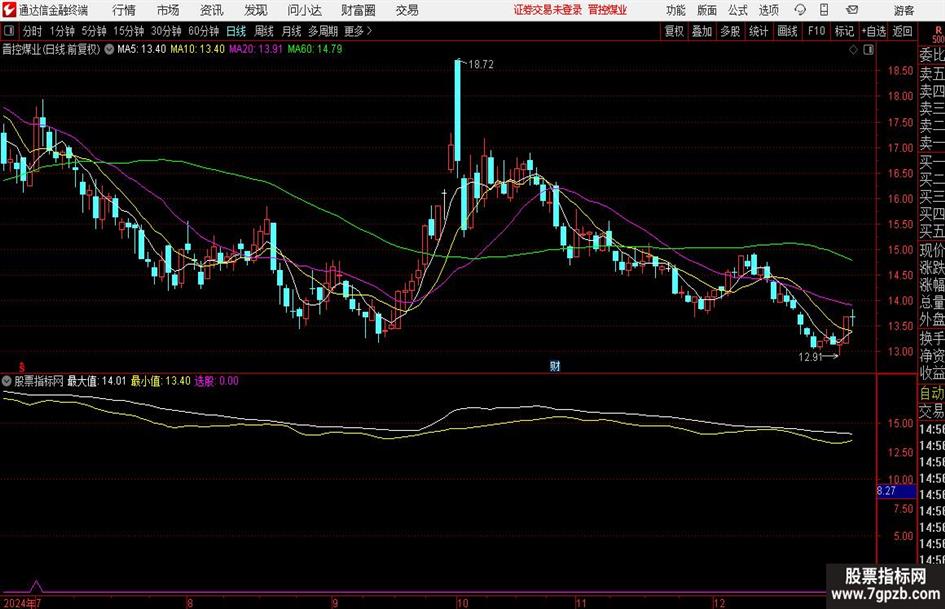Screen dimensions: 945x609
Task: Toggle the right info panel icon
Action: pyautogui.click(x=868, y=50)
